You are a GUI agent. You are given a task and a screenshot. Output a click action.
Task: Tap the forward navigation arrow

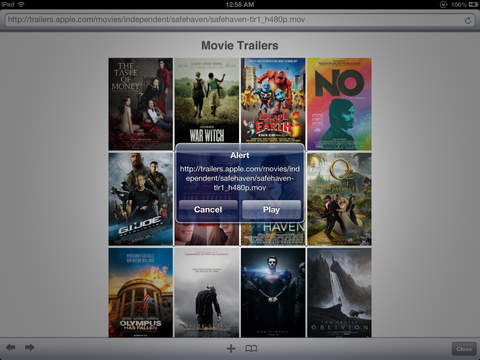[30, 348]
